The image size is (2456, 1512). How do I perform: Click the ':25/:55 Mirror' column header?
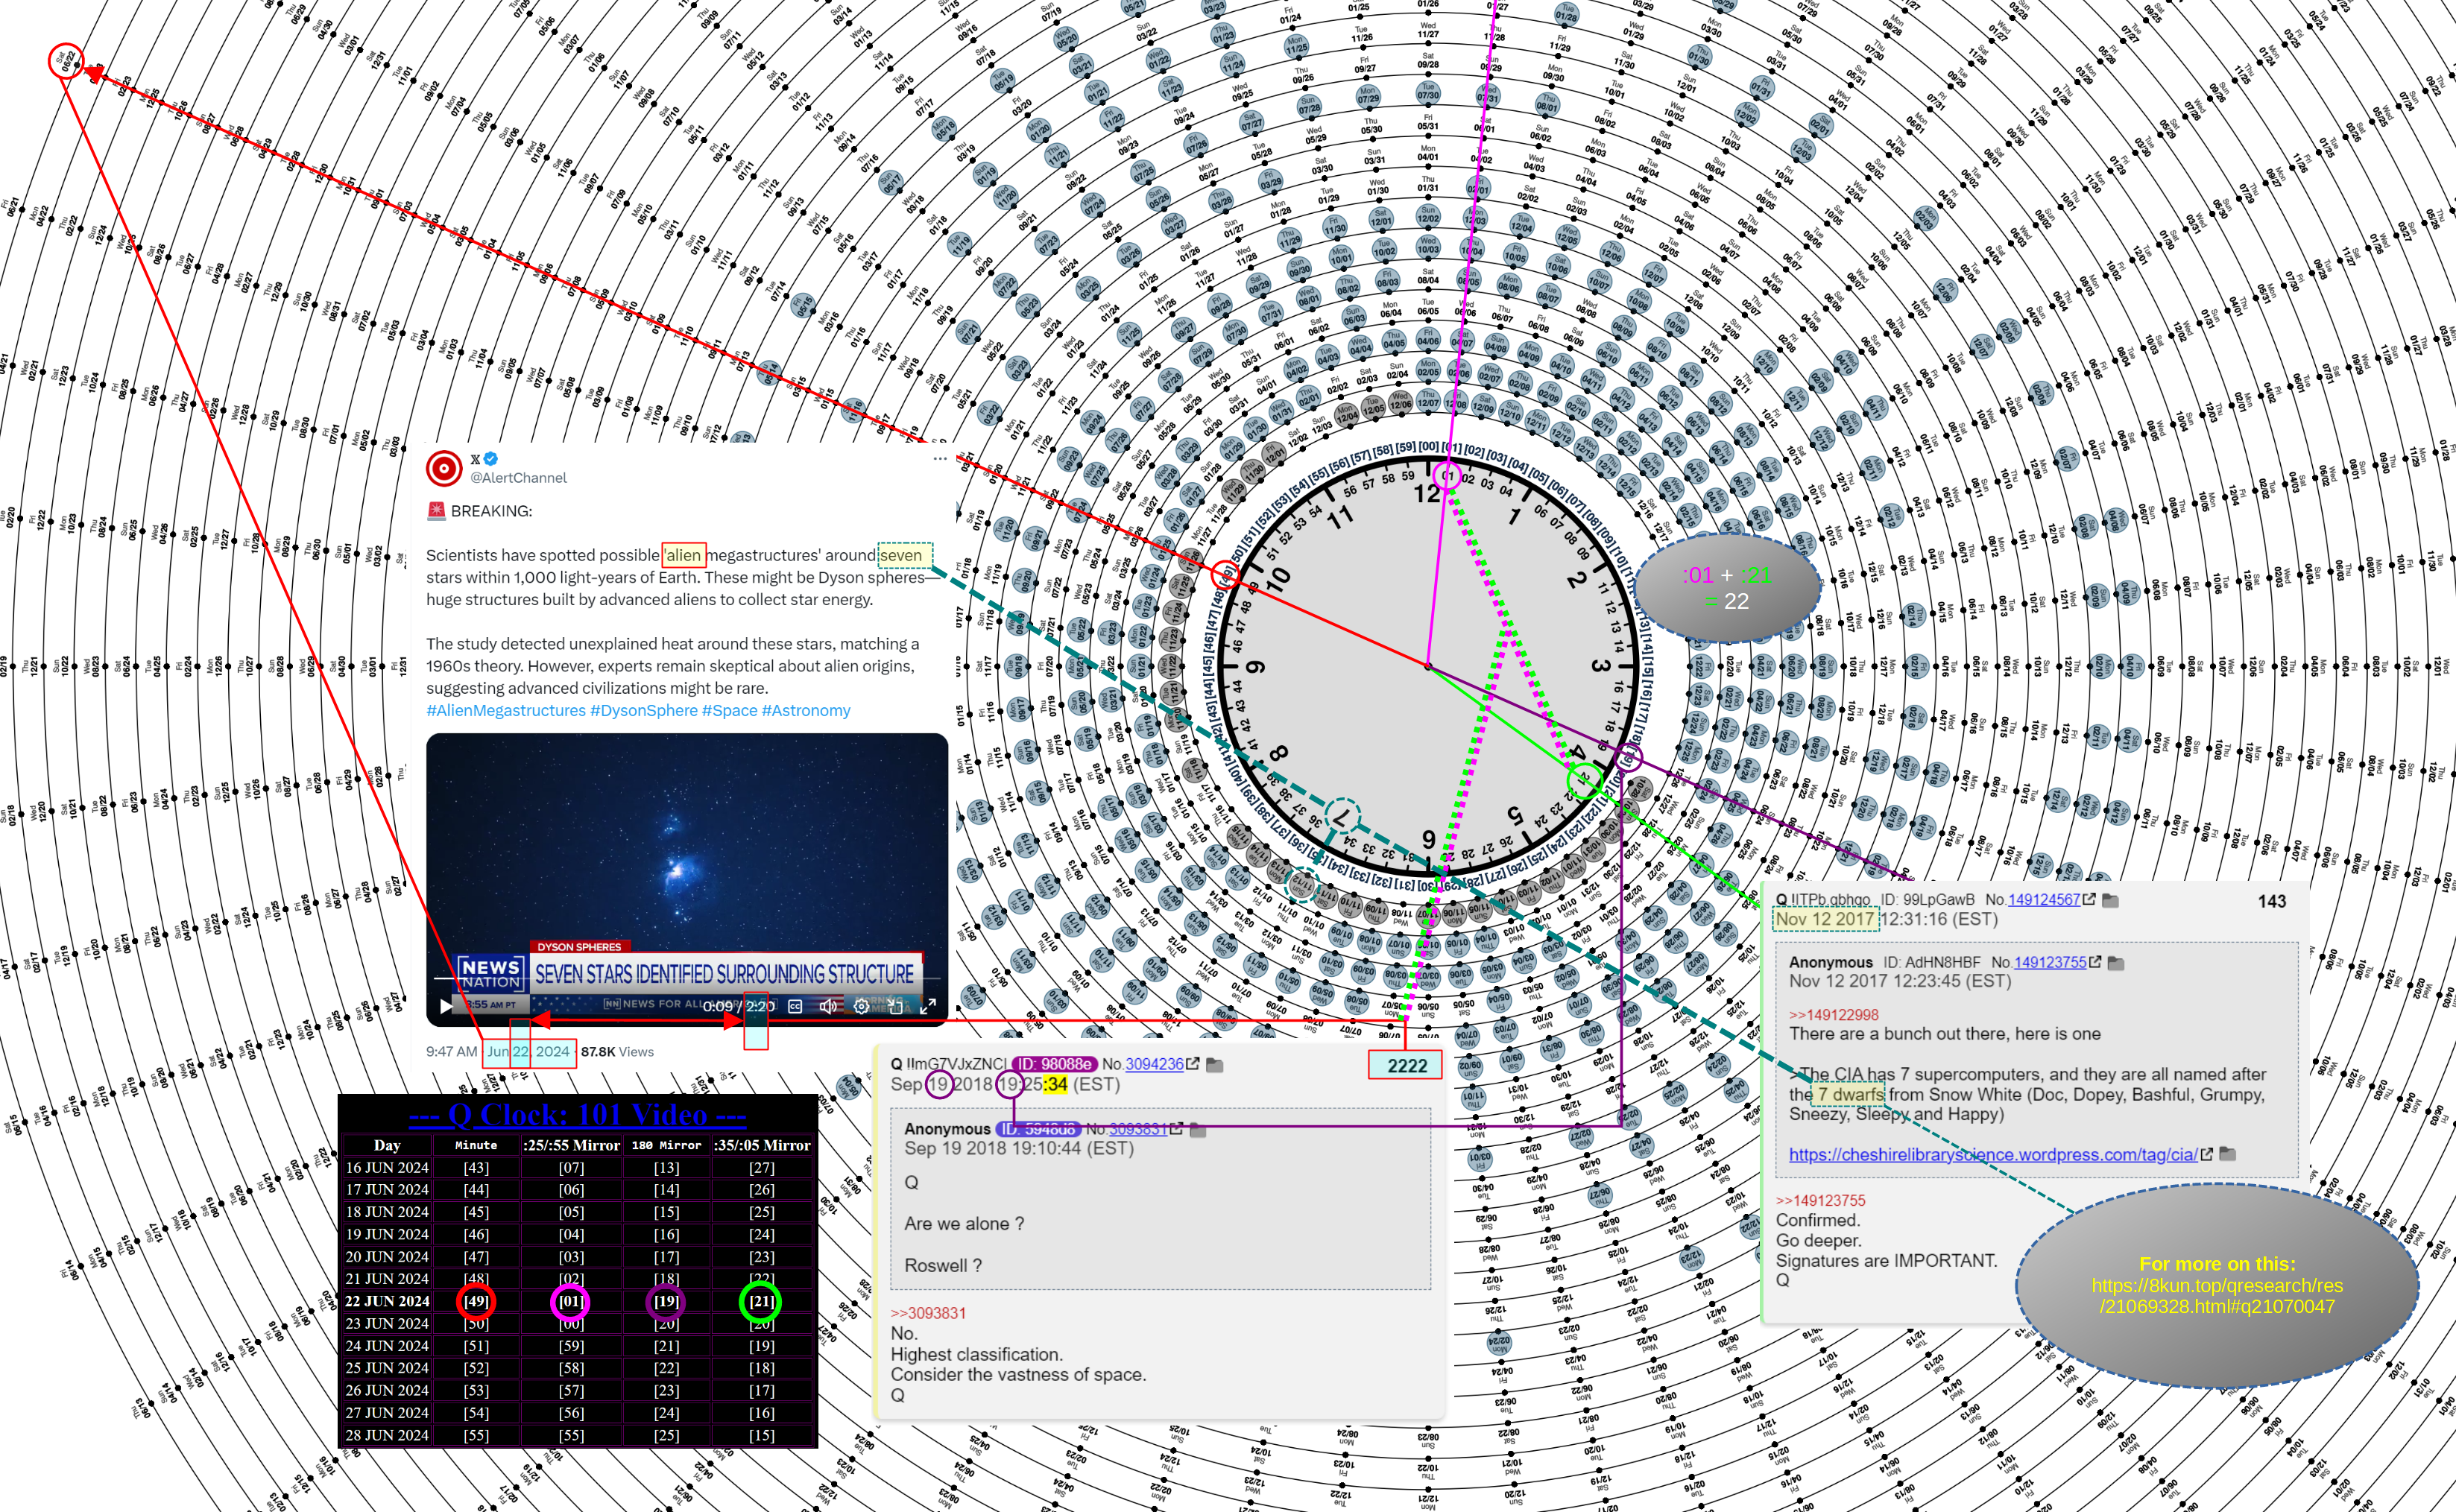[571, 1145]
